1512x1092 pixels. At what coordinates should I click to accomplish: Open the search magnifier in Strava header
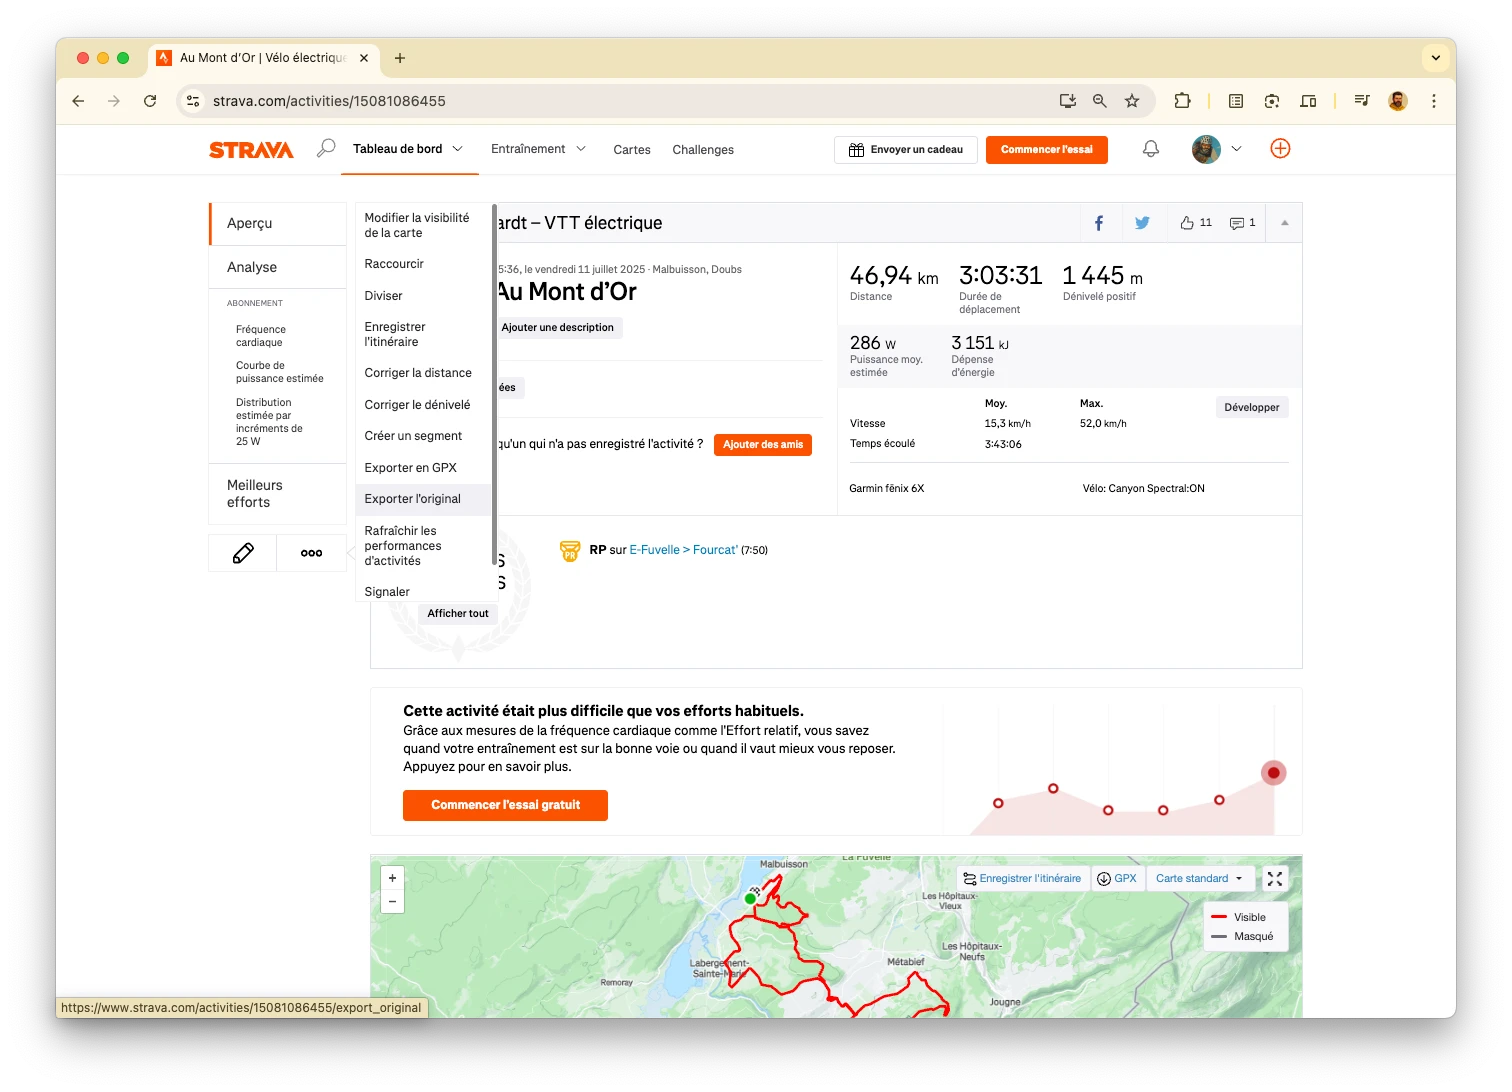pyautogui.click(x=326, y=149)
